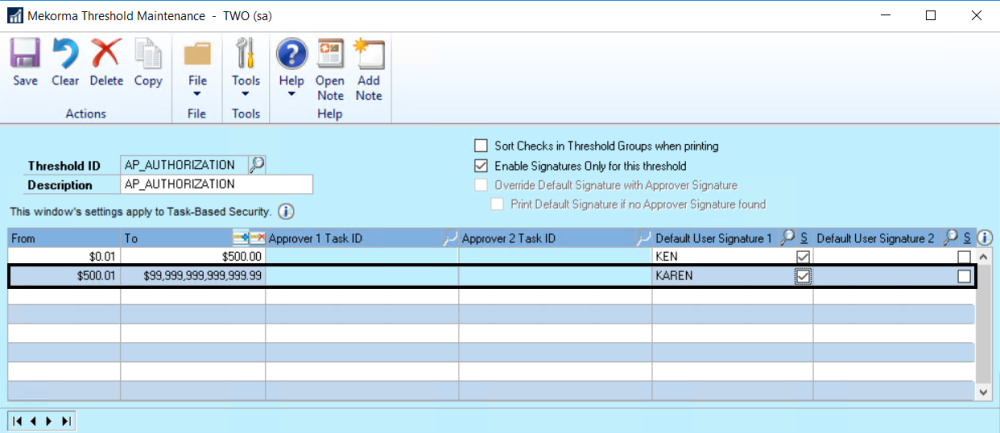The image size is (1000, 433).
Task: Click the grid scrollbar up arrow
Action: click(985, 257)
